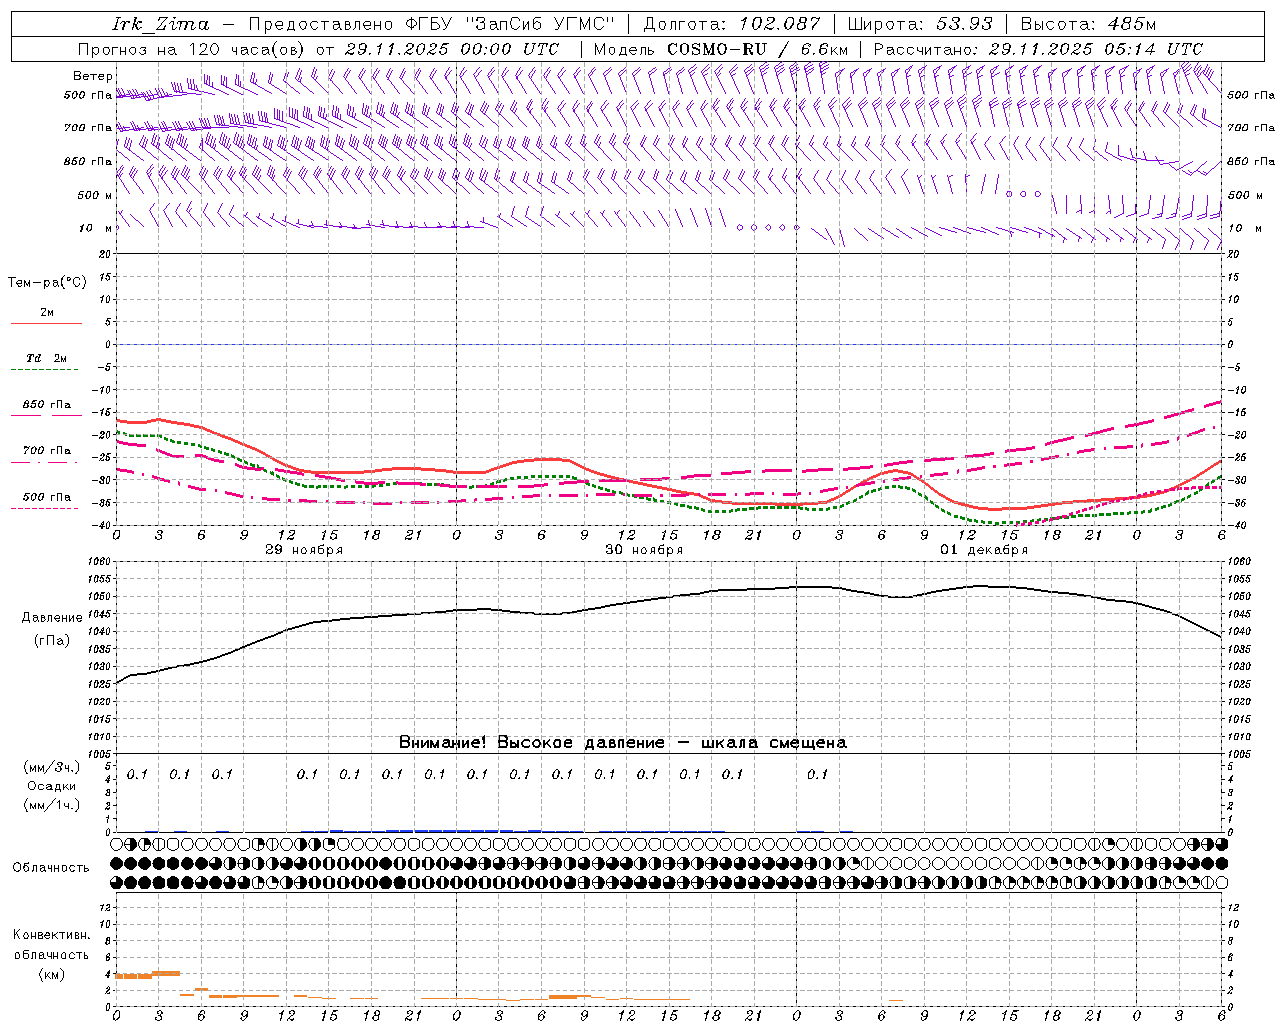The height and width of the screenshot is (1024, 1280).
Task: Click the Долгота: 102.087 value
Action: pyautogui.click(x=731, y=24)
